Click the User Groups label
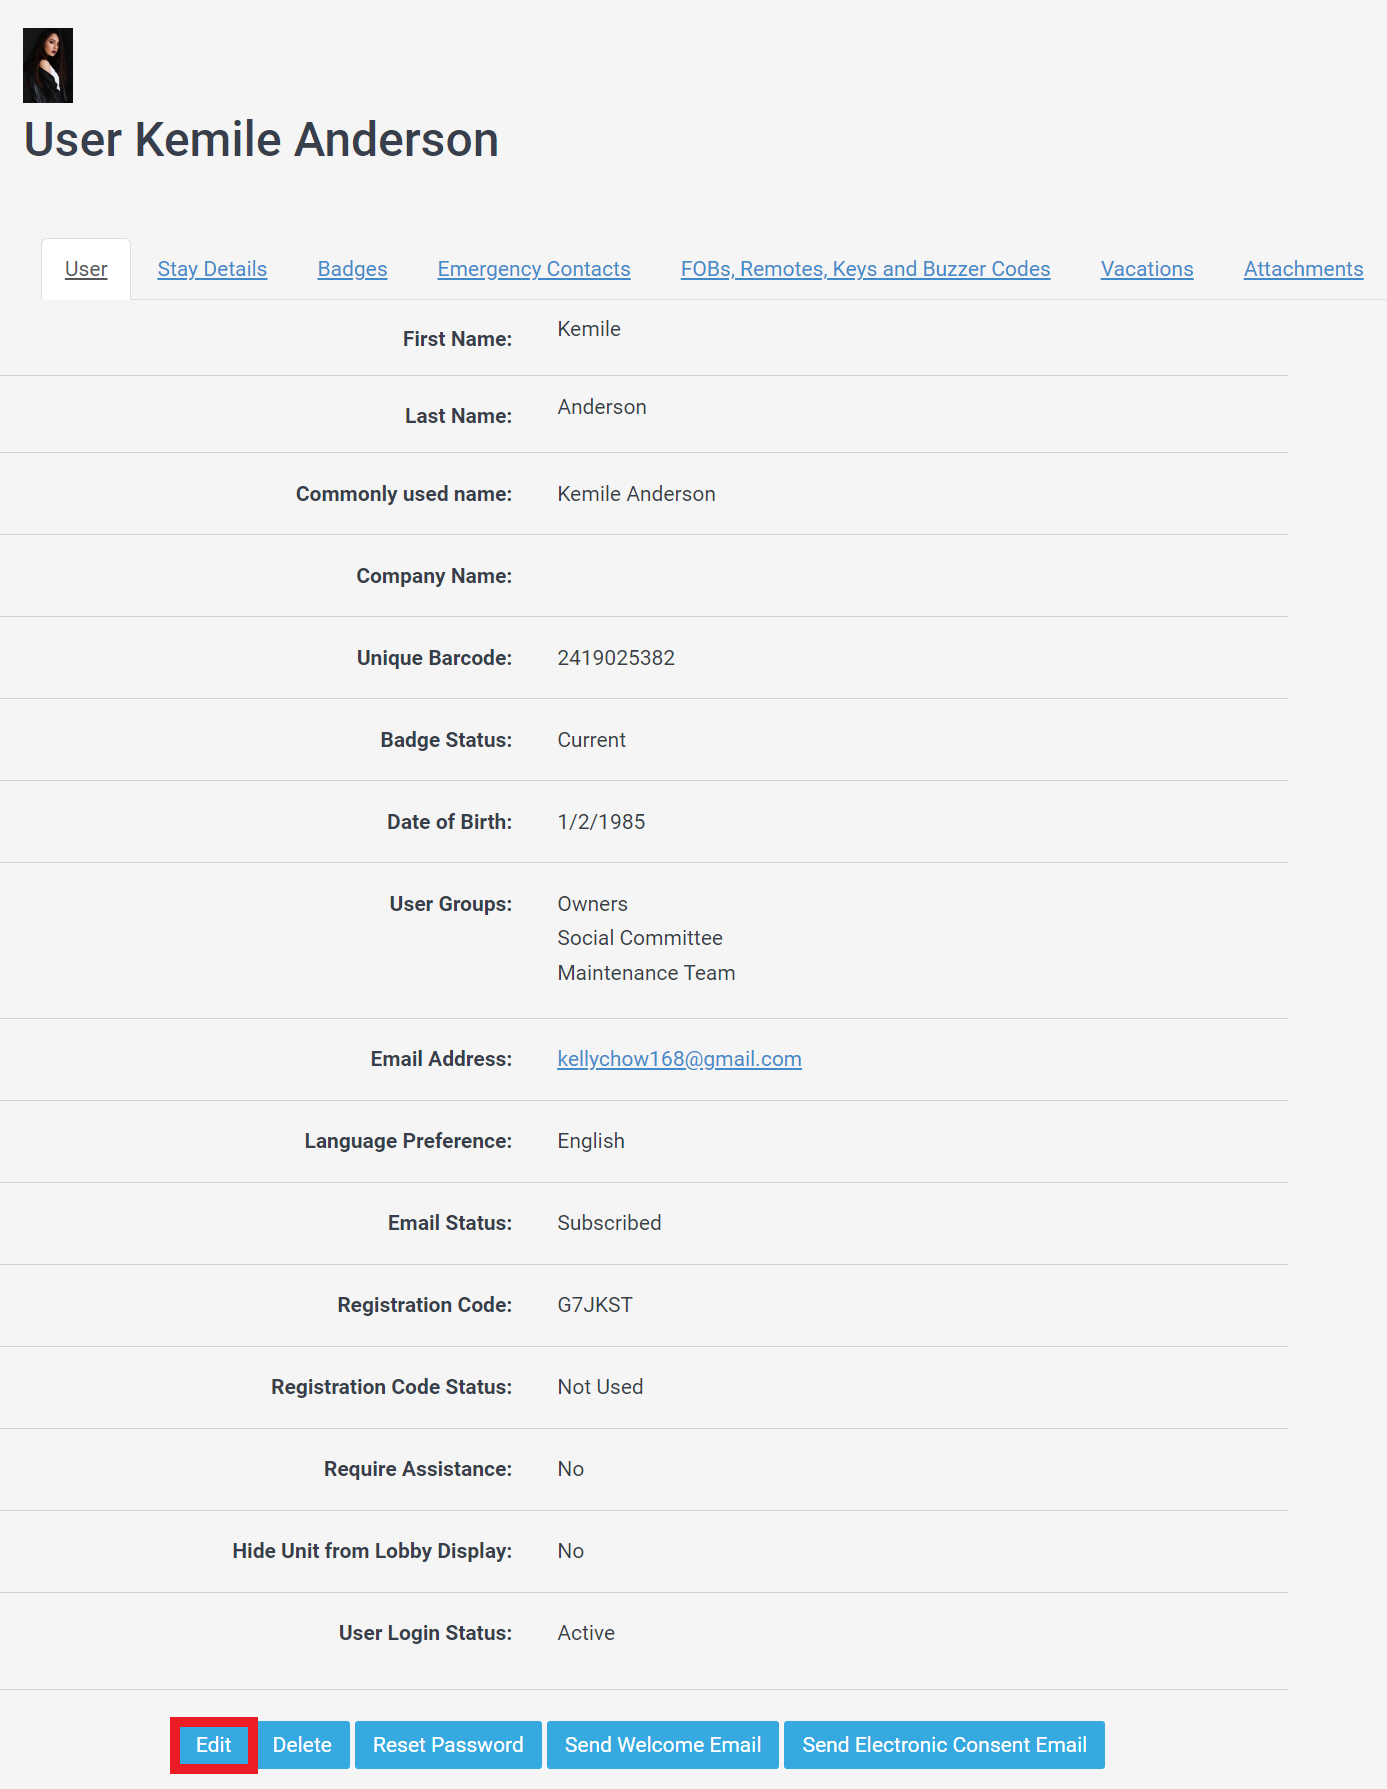1387x1789 pixels. pyautogui.click(x=451, y=904)
